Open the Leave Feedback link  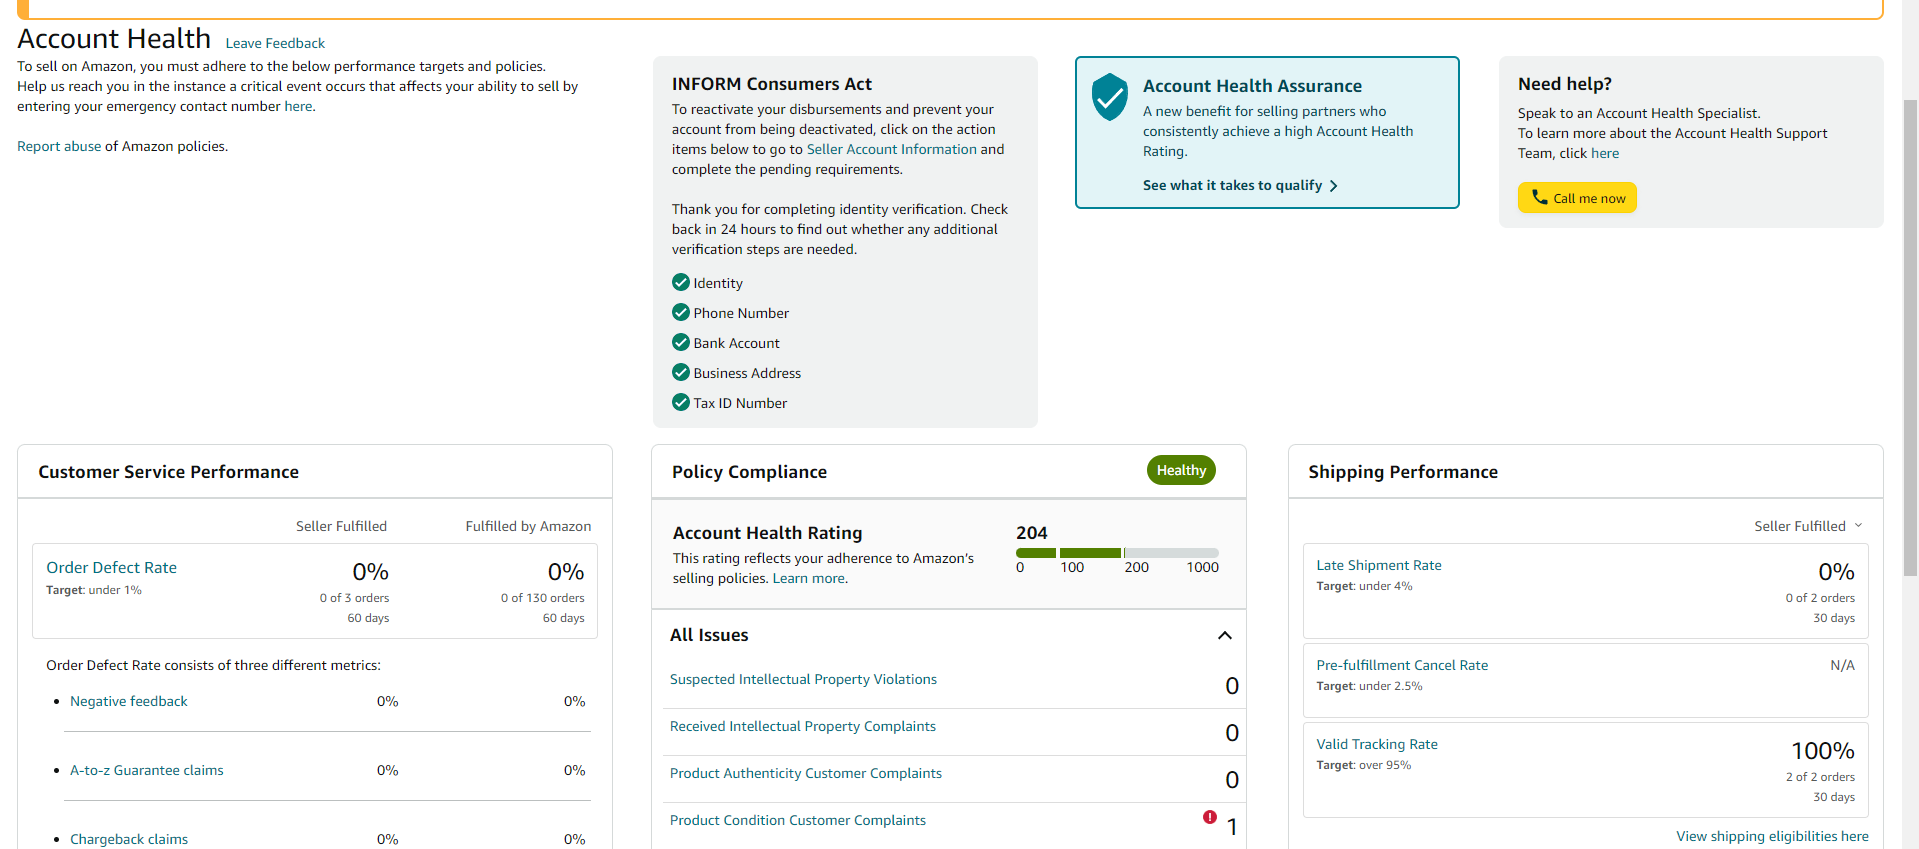click(275, 43)
